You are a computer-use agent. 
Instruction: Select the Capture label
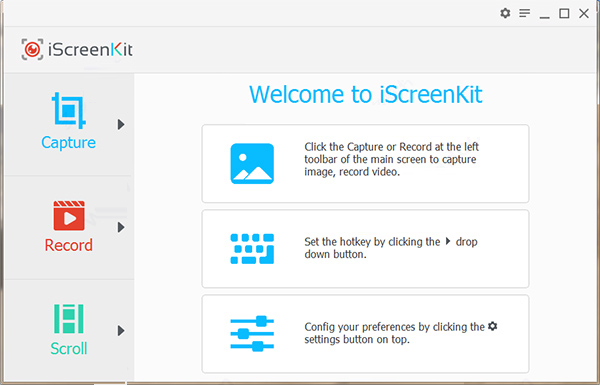click(68, 143)
